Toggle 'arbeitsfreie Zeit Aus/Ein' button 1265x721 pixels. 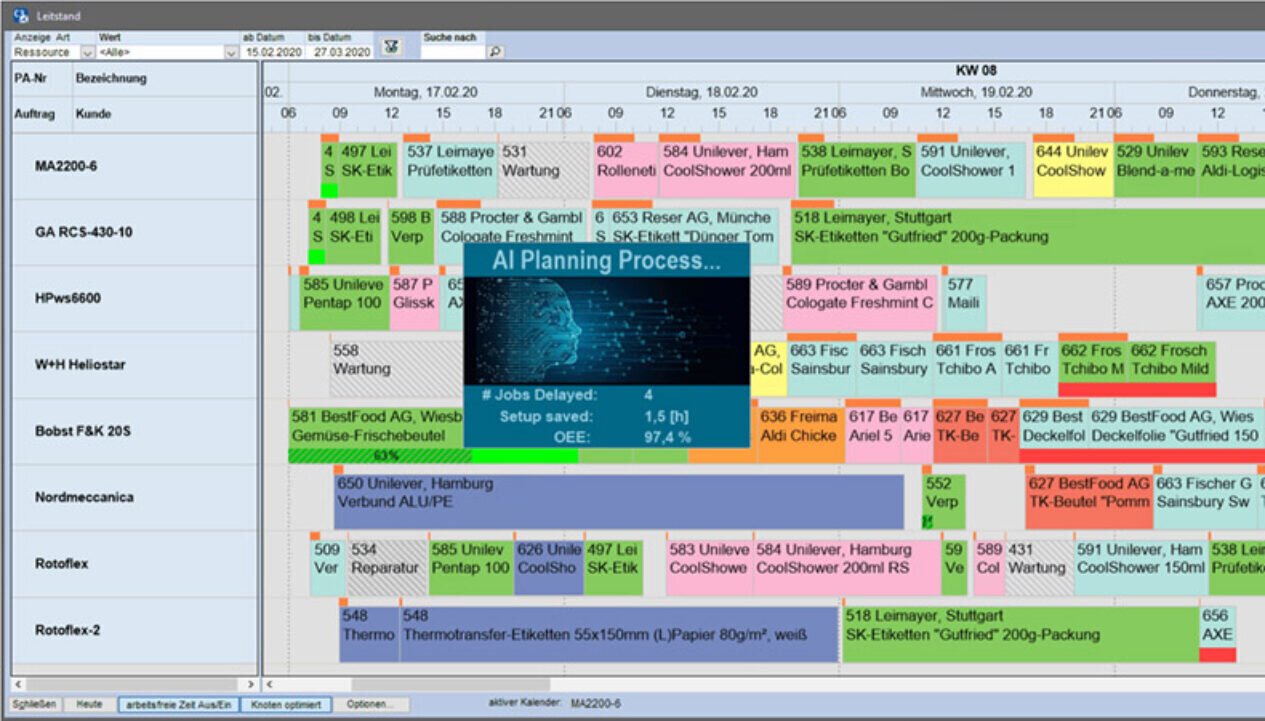point(179,705)
